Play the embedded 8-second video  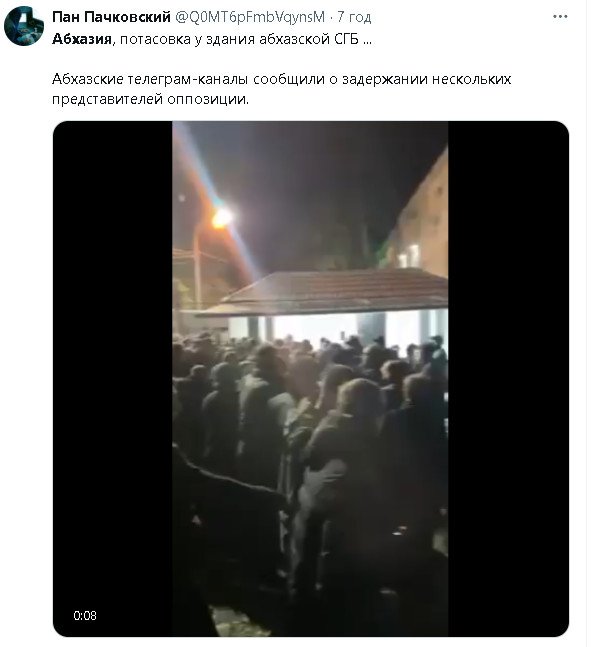[x=311, y=378]
